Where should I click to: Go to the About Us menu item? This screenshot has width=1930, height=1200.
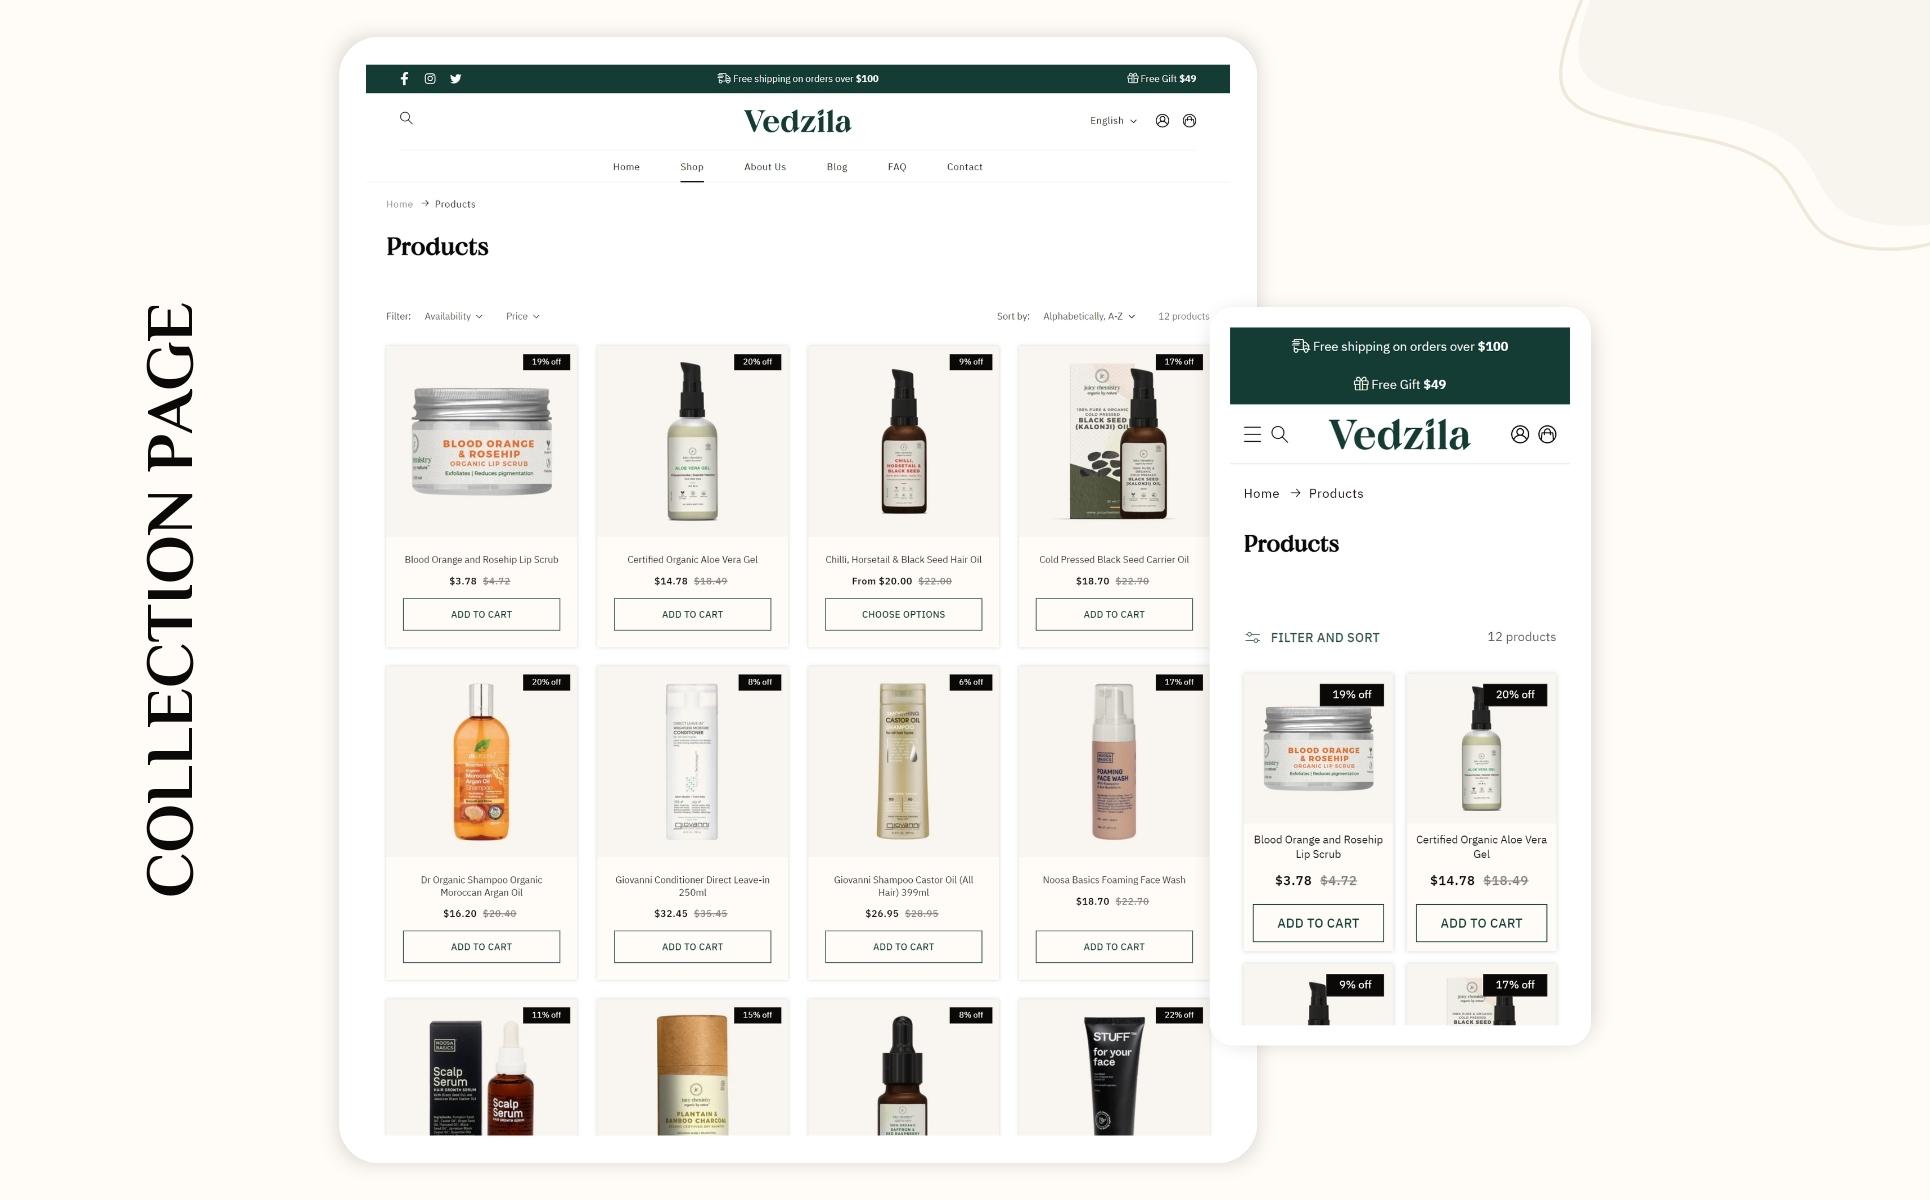765,167
